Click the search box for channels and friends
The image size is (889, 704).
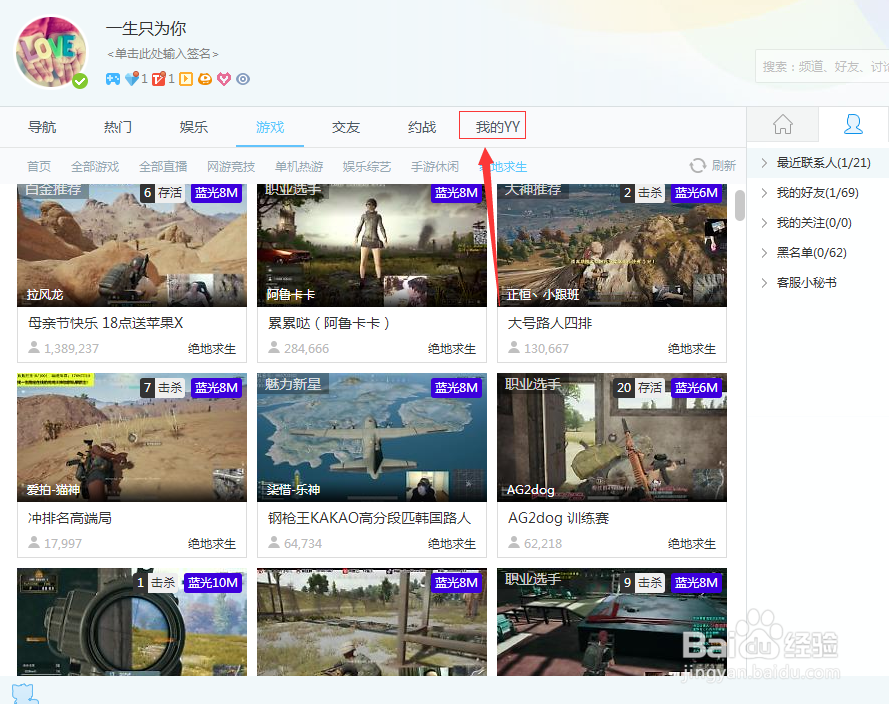pos(822,66)
